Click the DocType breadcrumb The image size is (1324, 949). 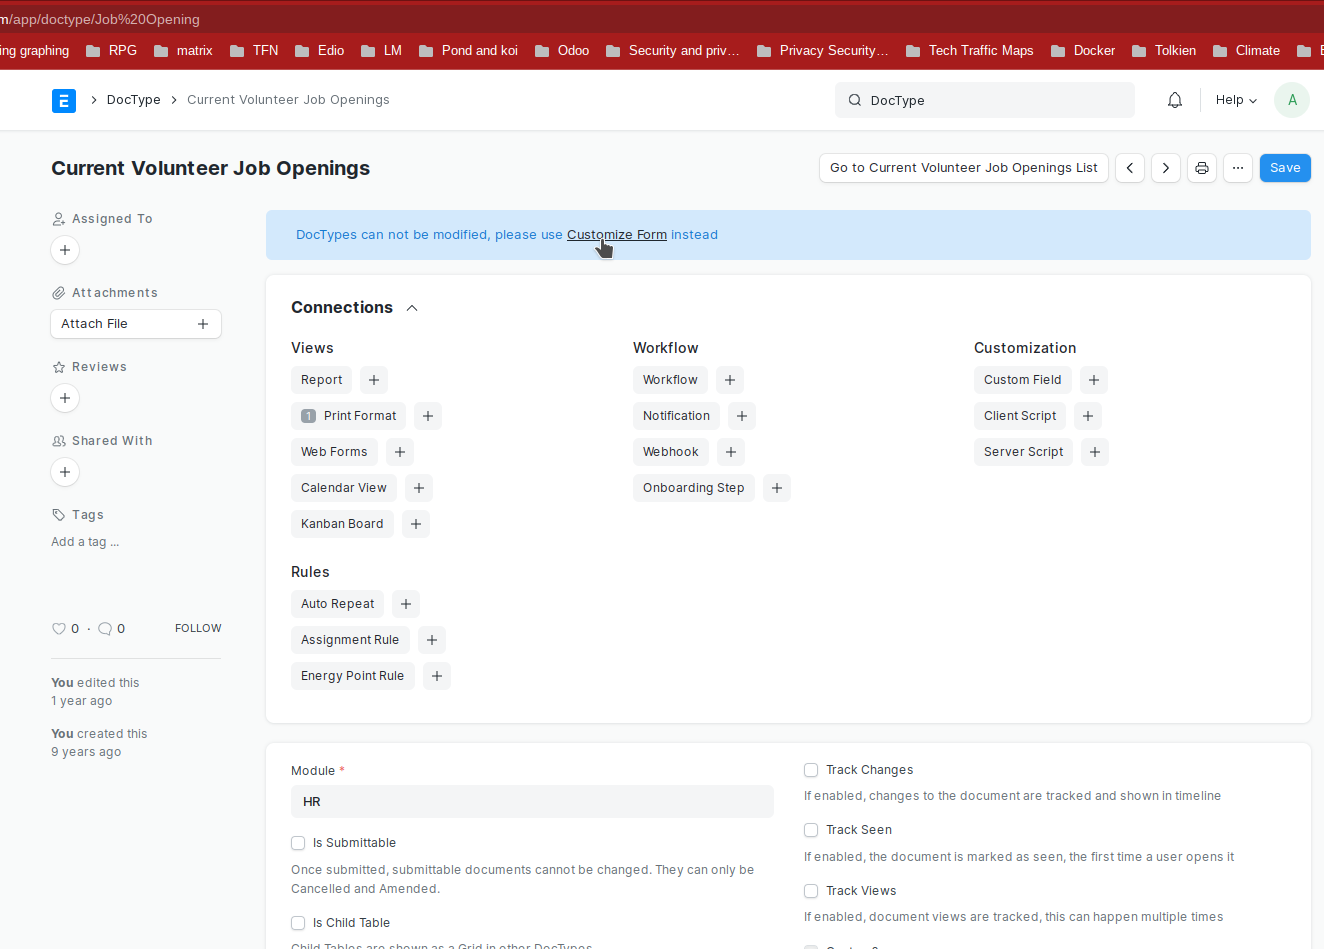point(134,100)
